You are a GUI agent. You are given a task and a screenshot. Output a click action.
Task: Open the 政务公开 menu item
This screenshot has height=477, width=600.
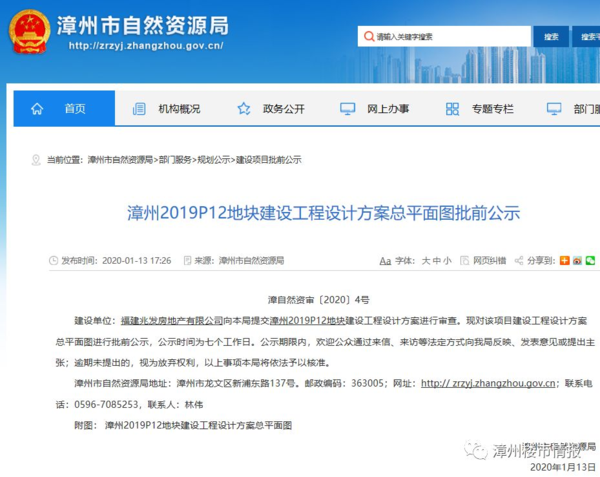283,108
